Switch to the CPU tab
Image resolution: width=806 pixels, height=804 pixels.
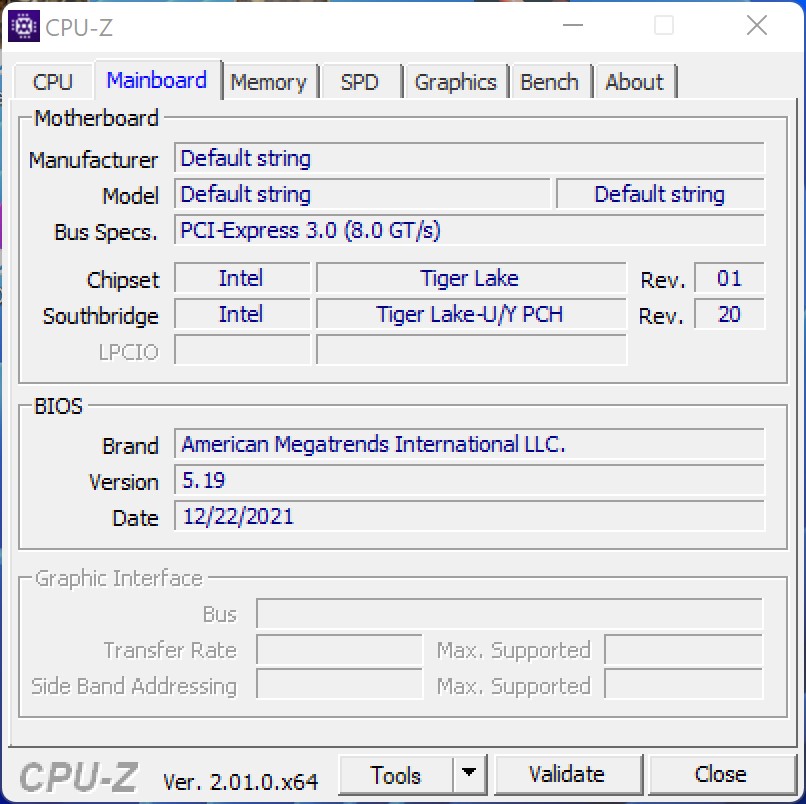(x=52, y=82)
